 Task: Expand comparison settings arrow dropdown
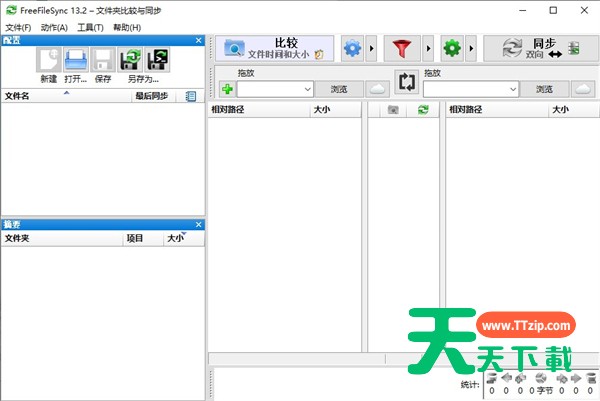pos(371,49)
